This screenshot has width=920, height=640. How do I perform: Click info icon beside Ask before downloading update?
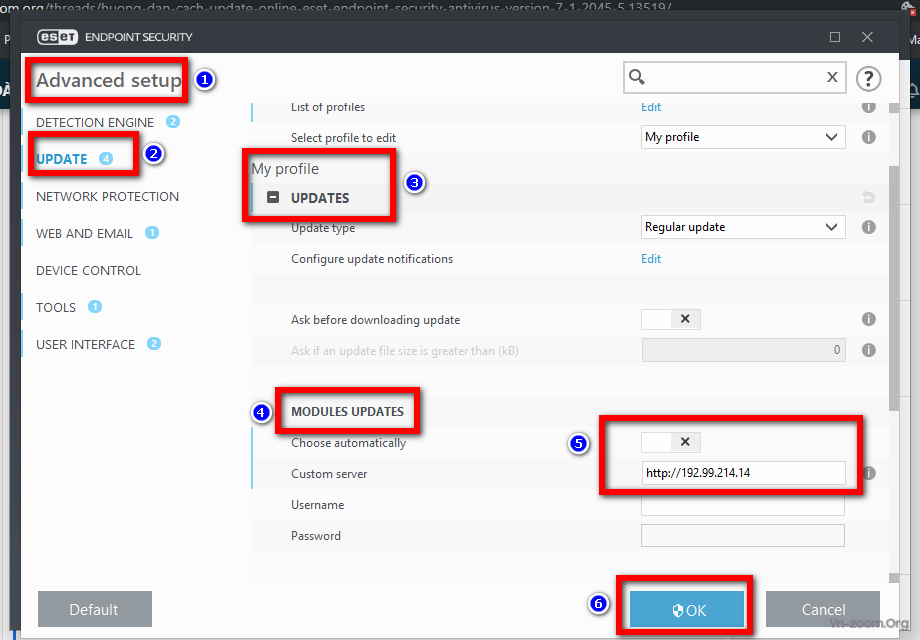pos(868,319)
